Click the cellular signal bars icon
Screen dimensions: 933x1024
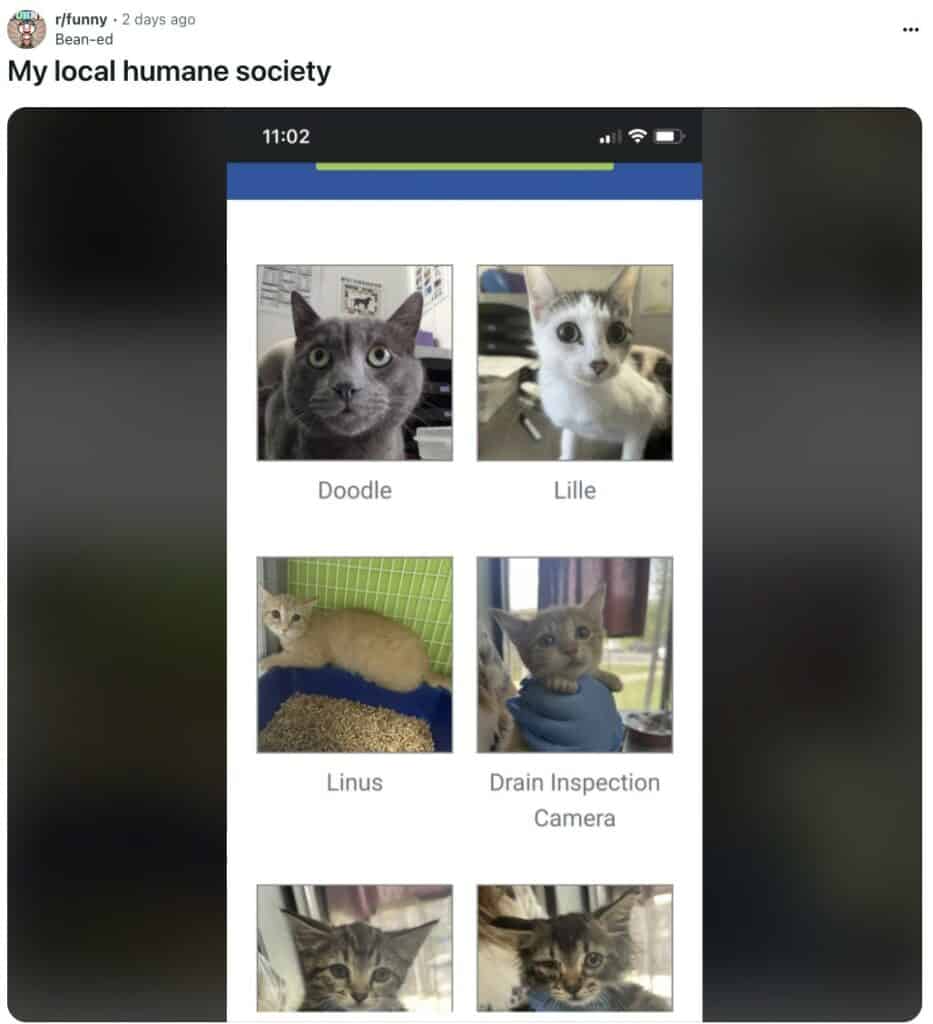pyautogui.click(x=609, y=137)
